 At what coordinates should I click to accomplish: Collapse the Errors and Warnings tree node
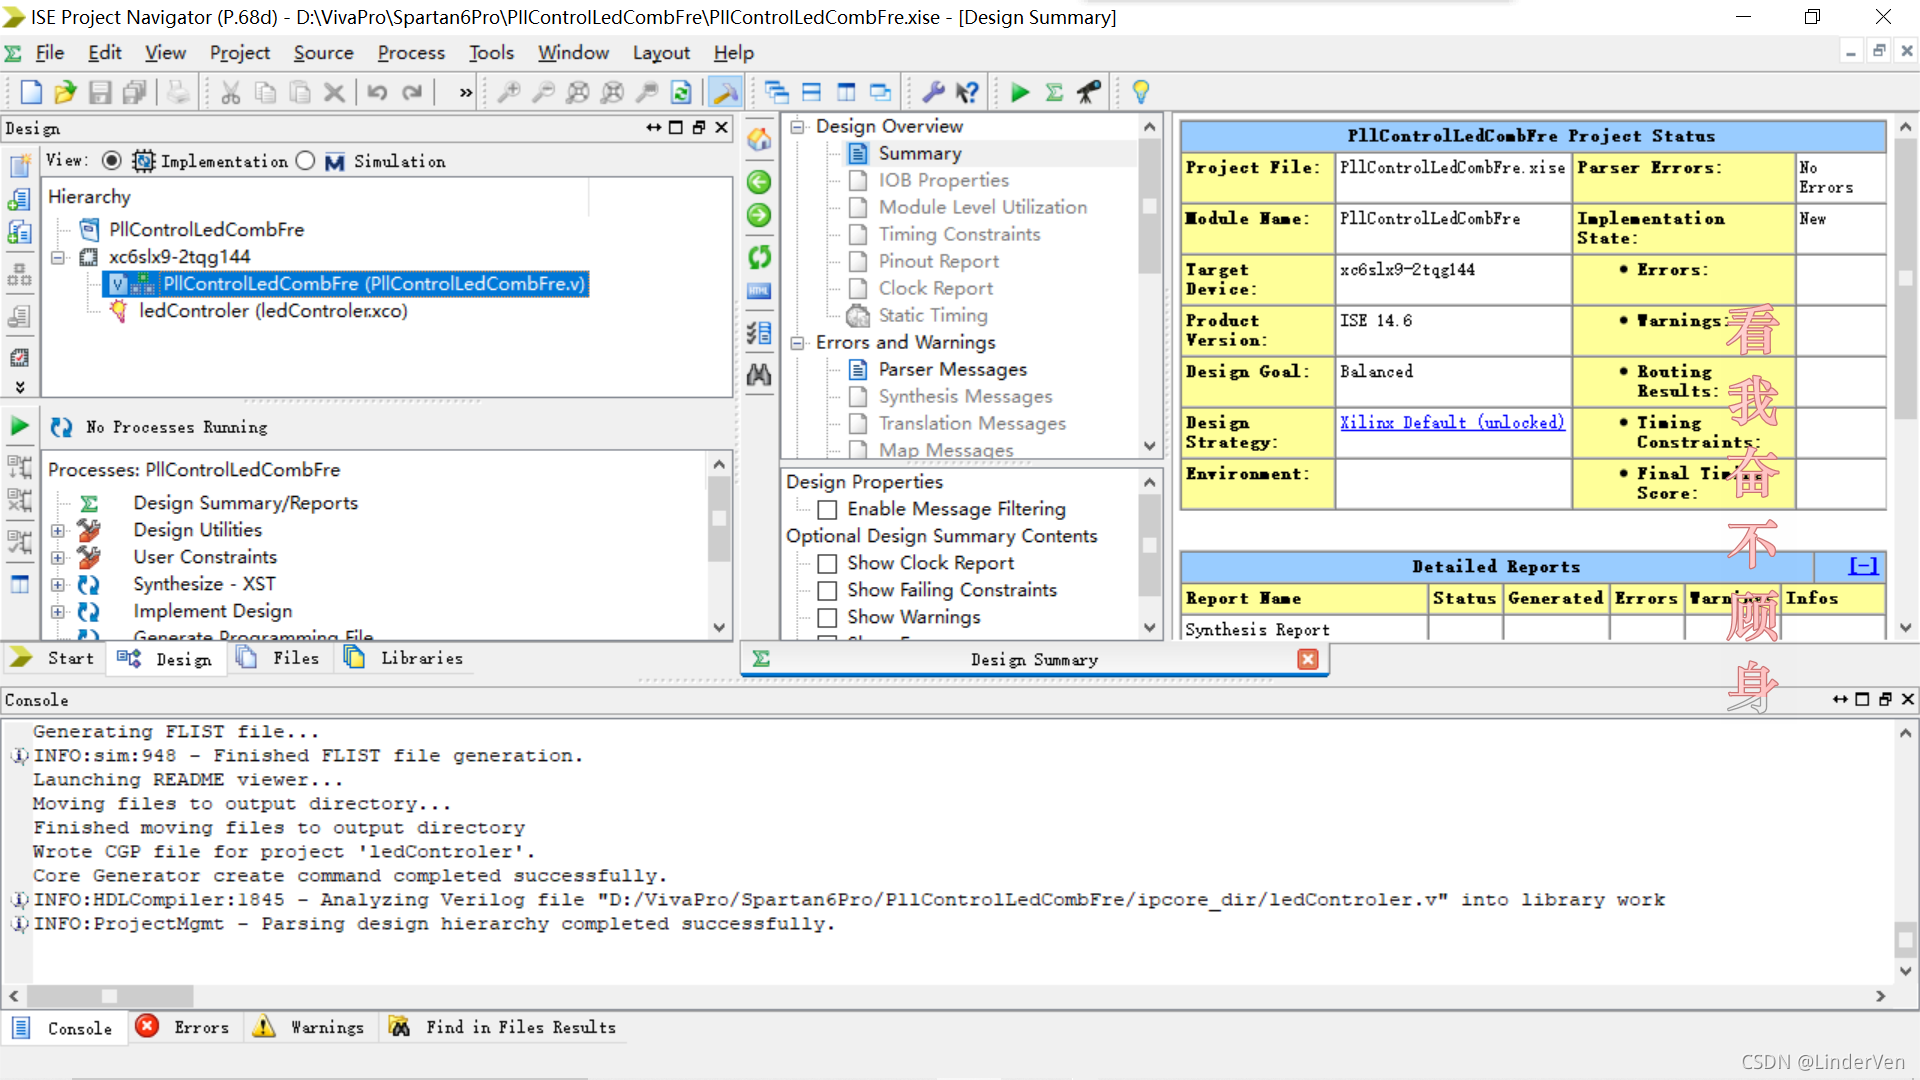pyautogui.click(x=797, y=343)
